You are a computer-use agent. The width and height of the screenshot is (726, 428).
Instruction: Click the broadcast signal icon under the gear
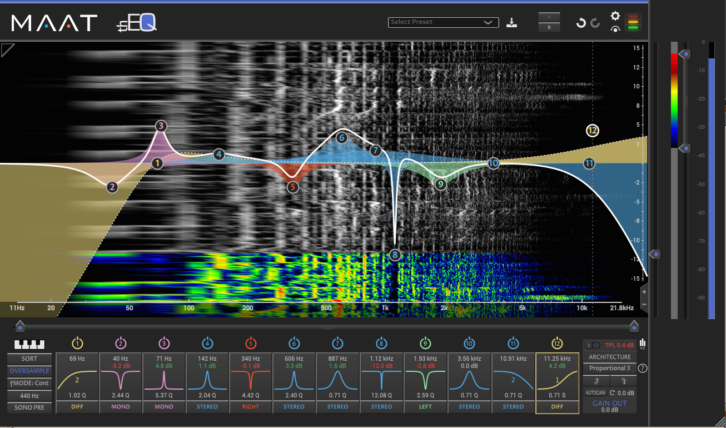click(x=615, y=29)
